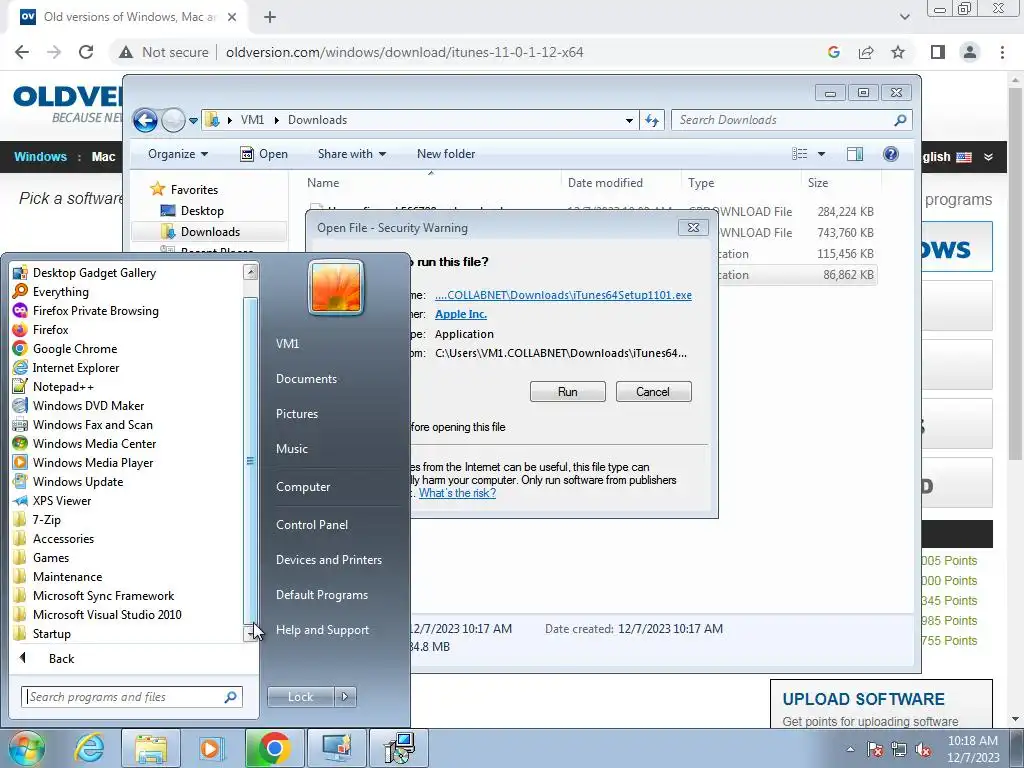1024x768 pixels.
Task: Open the Share with dropdown
Action: [351, 154]
